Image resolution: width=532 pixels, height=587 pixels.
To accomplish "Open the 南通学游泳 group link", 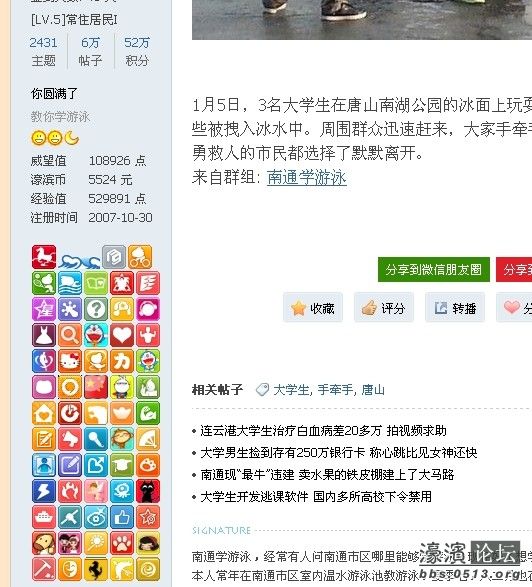I will (307, 177).
